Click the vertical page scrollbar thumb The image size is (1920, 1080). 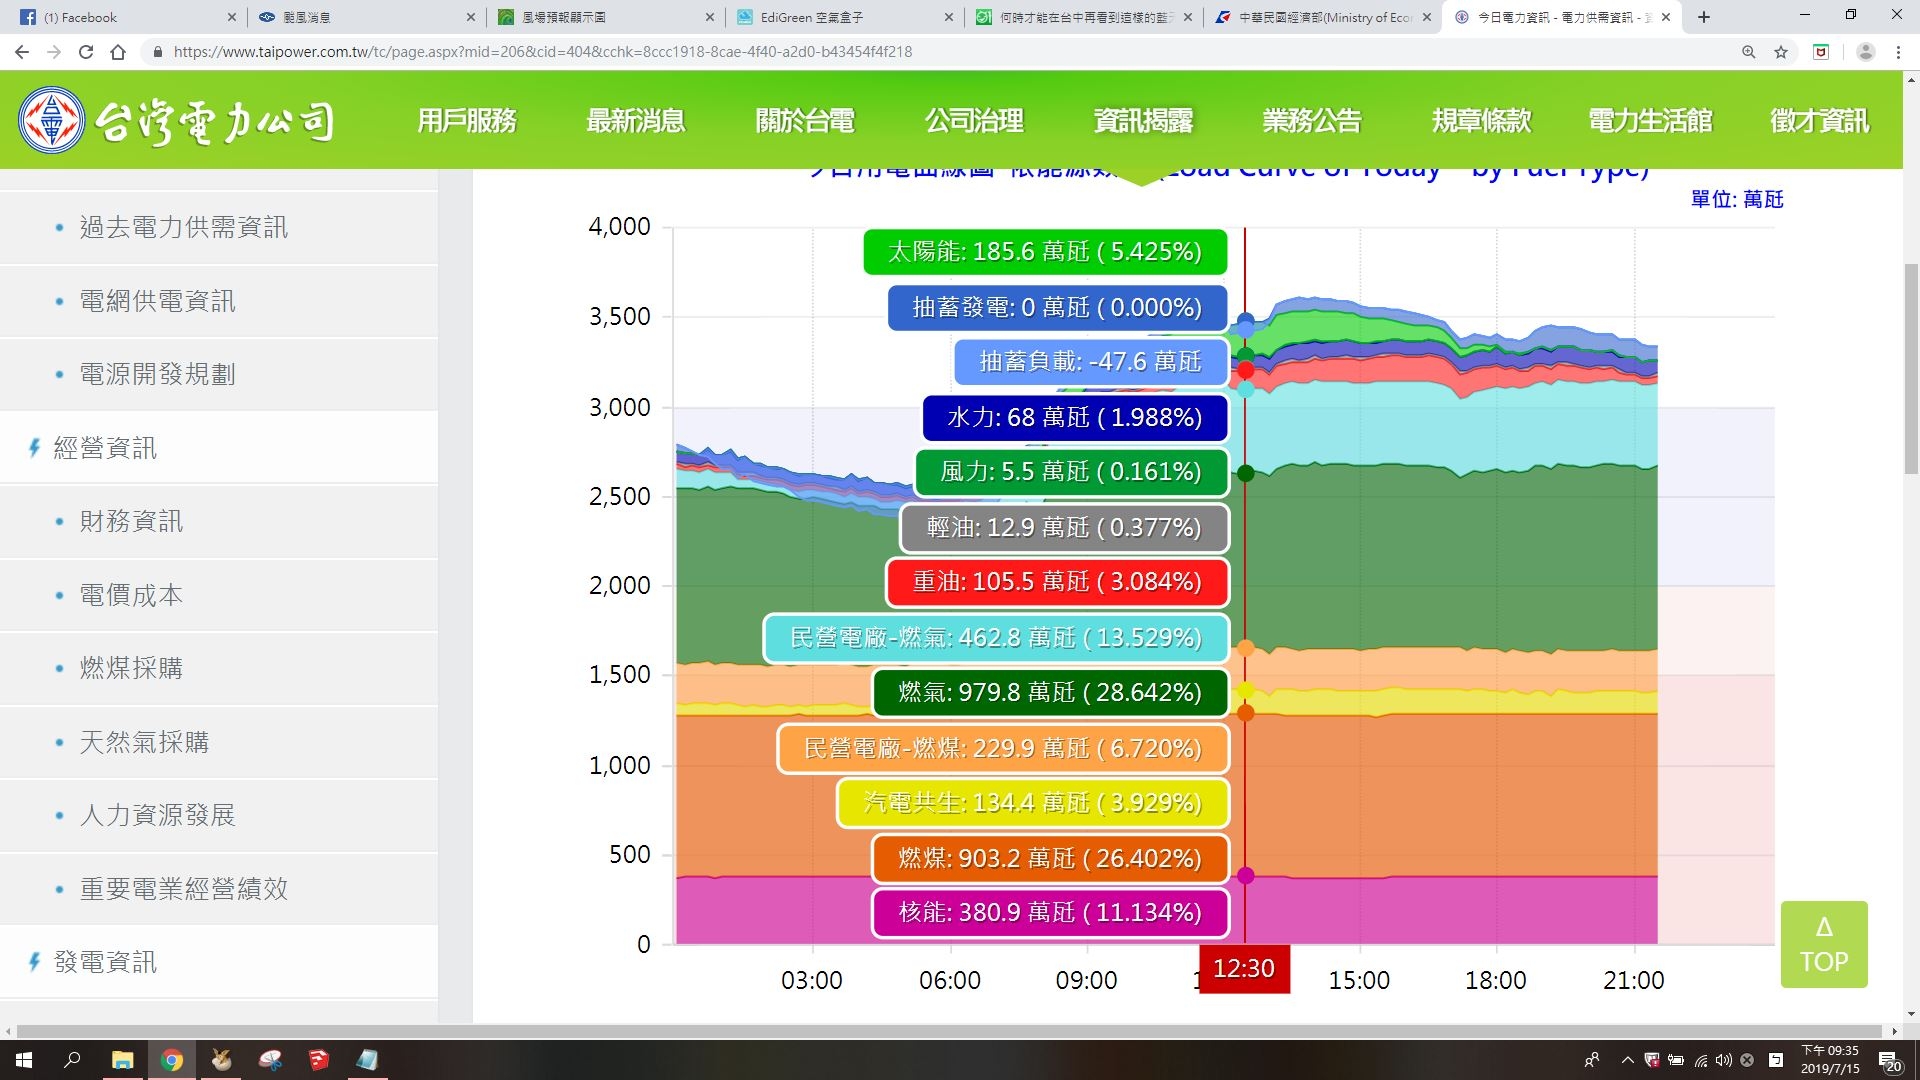click(x=1911, y=370)
